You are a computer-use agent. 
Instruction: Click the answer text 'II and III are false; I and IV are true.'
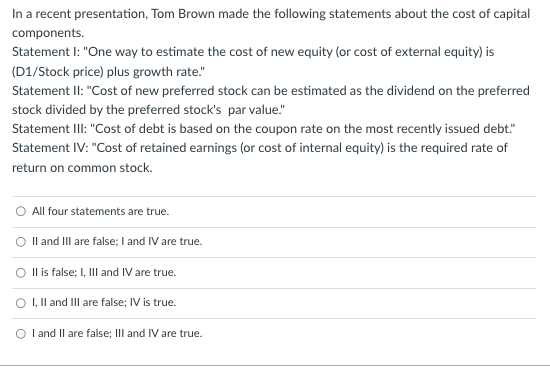117,241
